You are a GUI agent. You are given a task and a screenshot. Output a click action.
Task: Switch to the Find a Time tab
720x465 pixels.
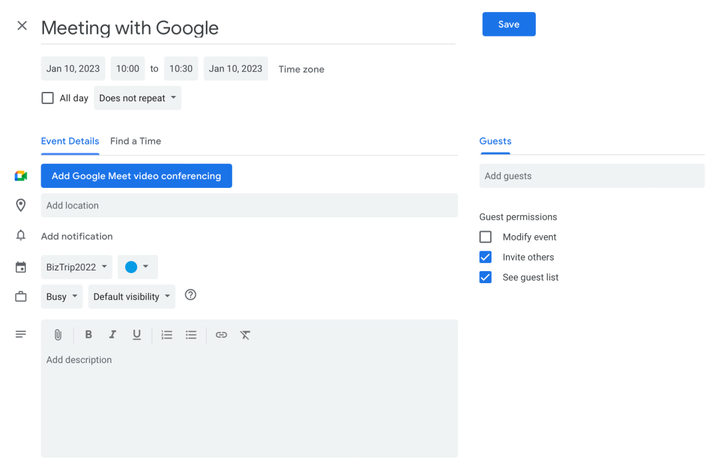pos(135,141)
